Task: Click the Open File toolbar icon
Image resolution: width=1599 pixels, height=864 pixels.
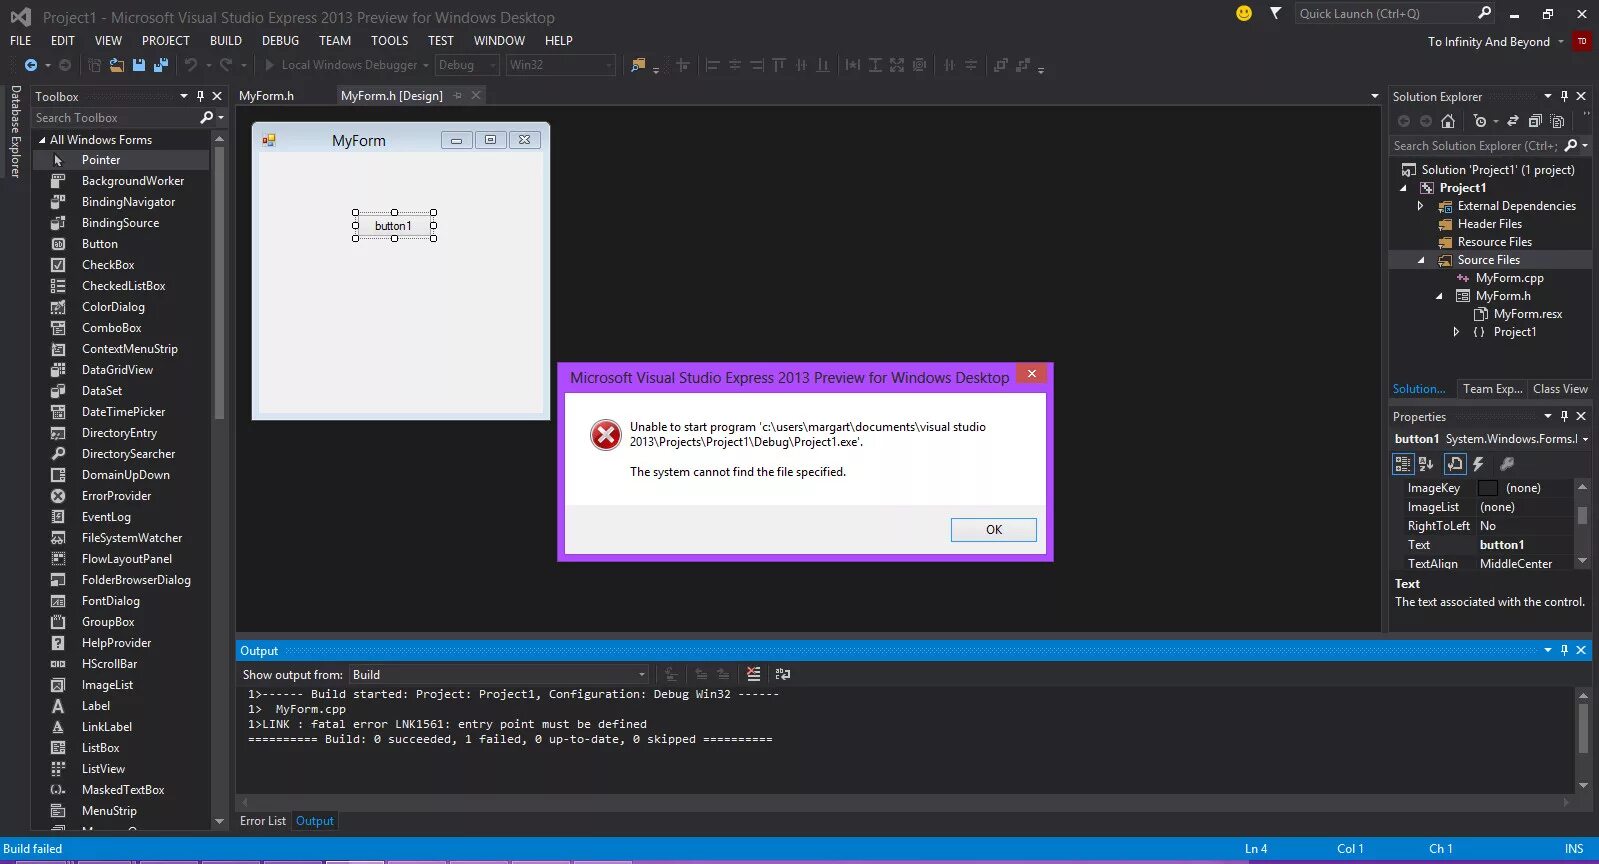Action: pyautogui.click(x=117, y=65)
